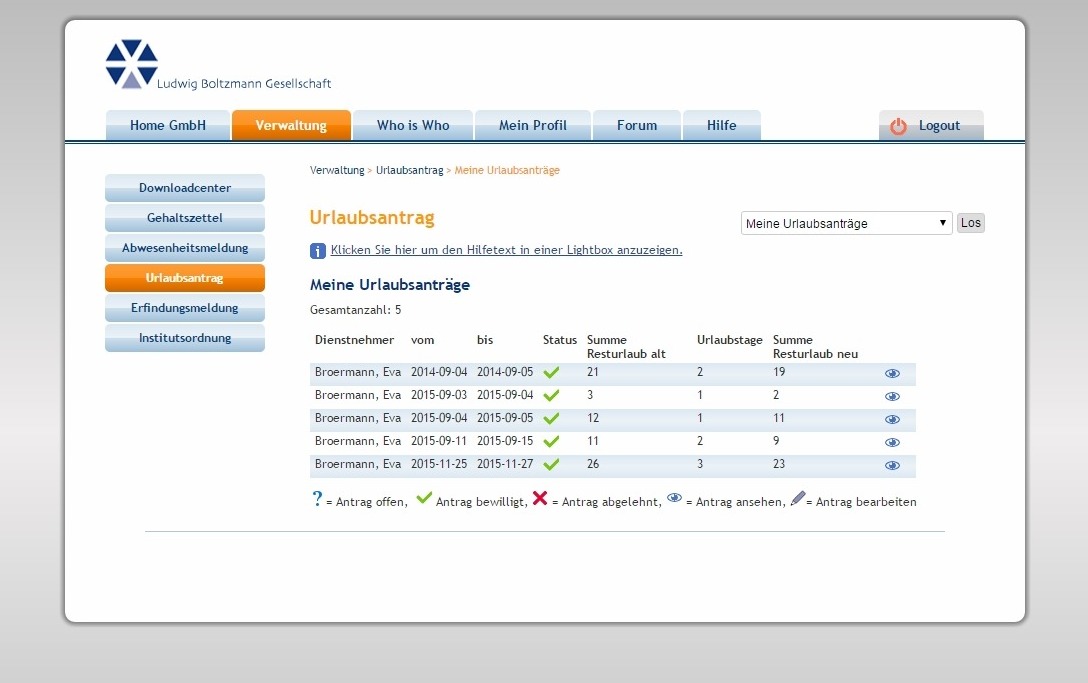This screenshot has width=1088, height=683.
Task: View the request starting 2015-11-25
Action: point(892,465)
